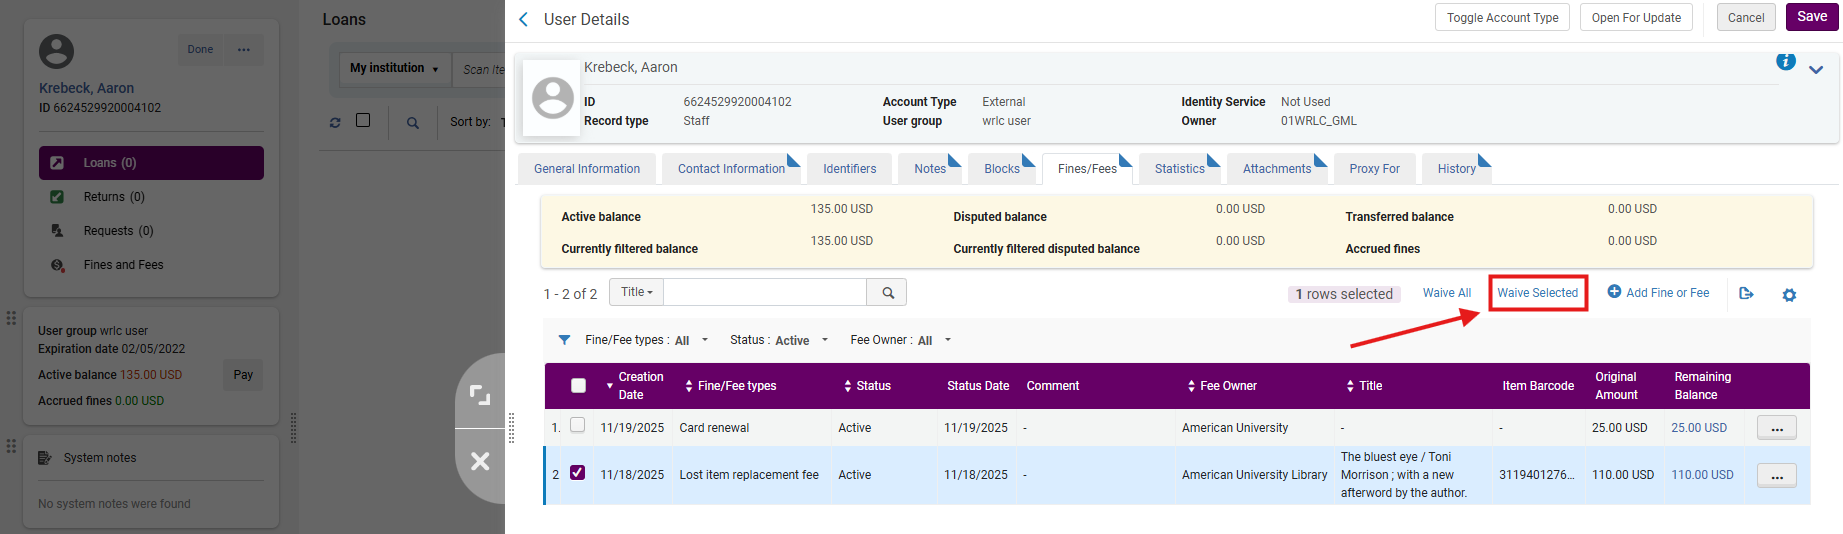The width and height of the screenshot is (1843, 534).
Task: Click the back arrow beside User Details
Action: coord(523,20)
